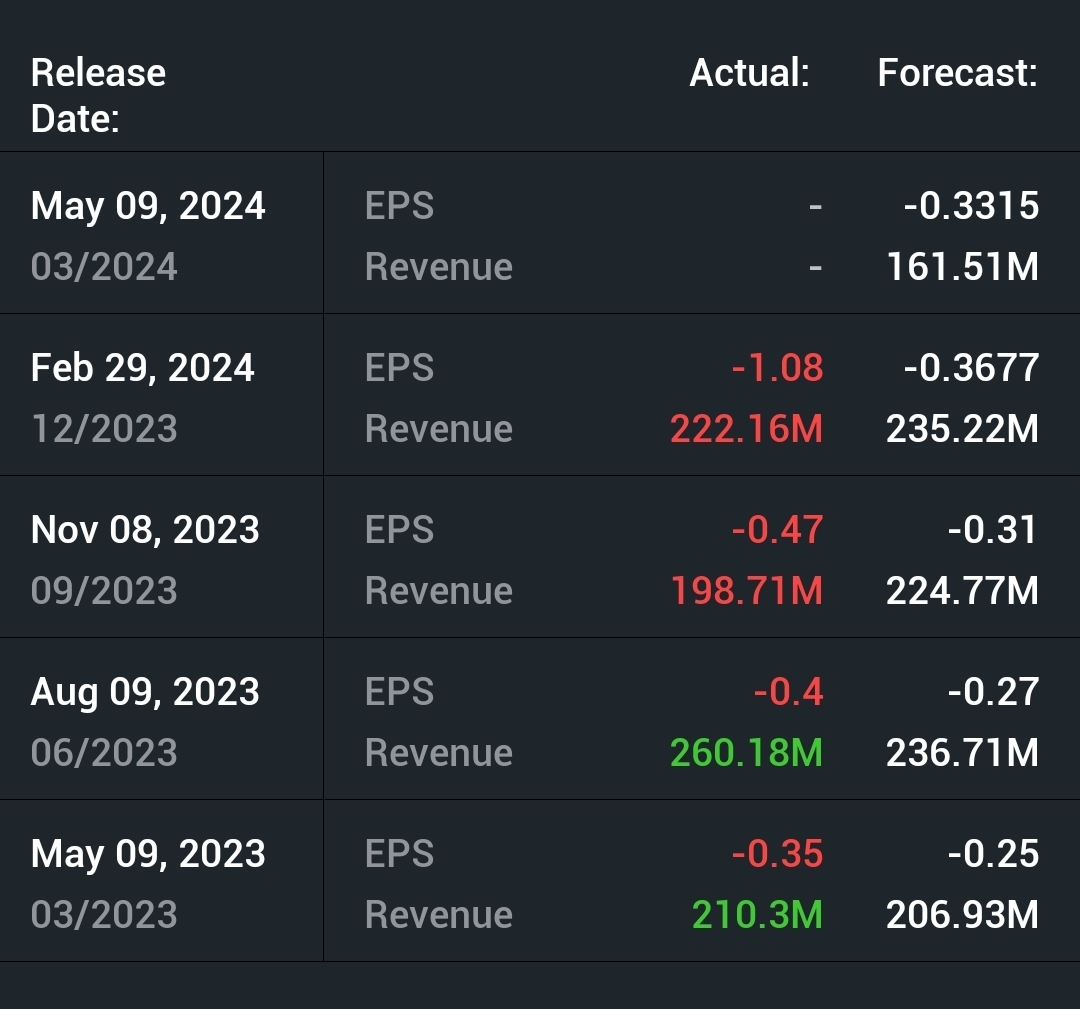Click the Forecast column header
Viewport: 1080px width, 1009px height.
click(x=957, y=73)
